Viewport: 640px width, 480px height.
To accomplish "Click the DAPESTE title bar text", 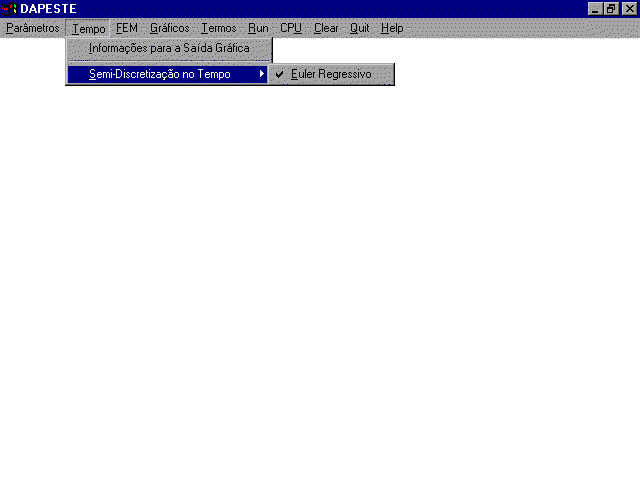I will click(48, 9).
